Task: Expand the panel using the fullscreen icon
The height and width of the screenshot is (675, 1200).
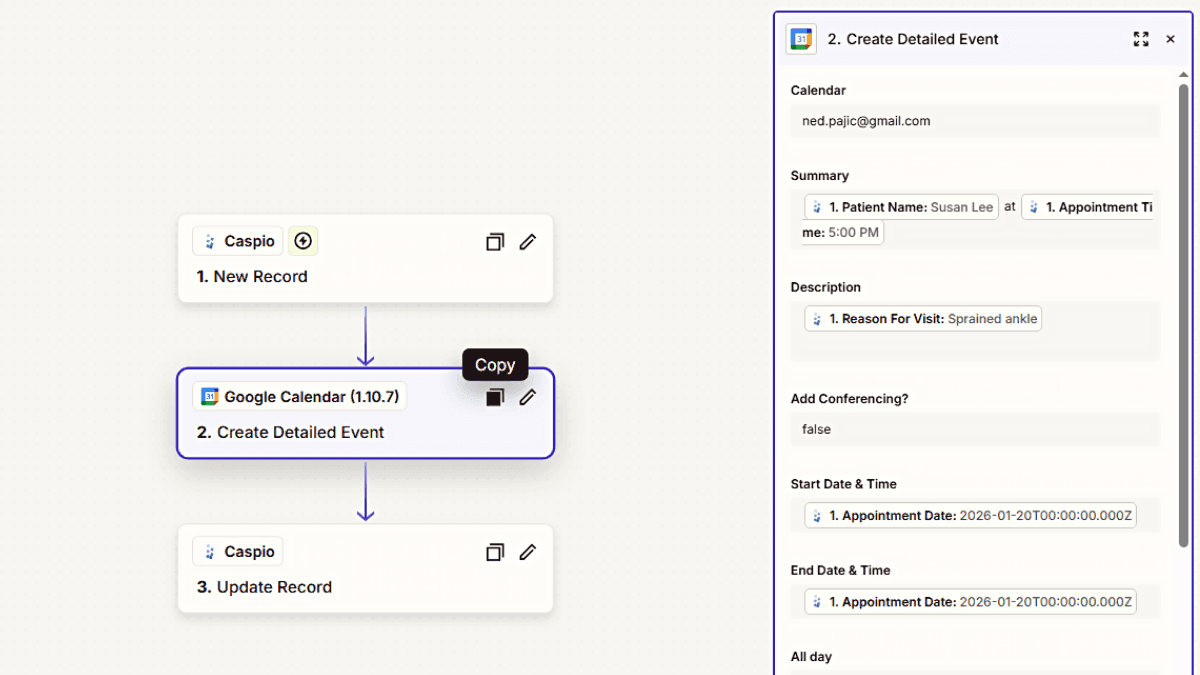Action: tap(1141, 39)
